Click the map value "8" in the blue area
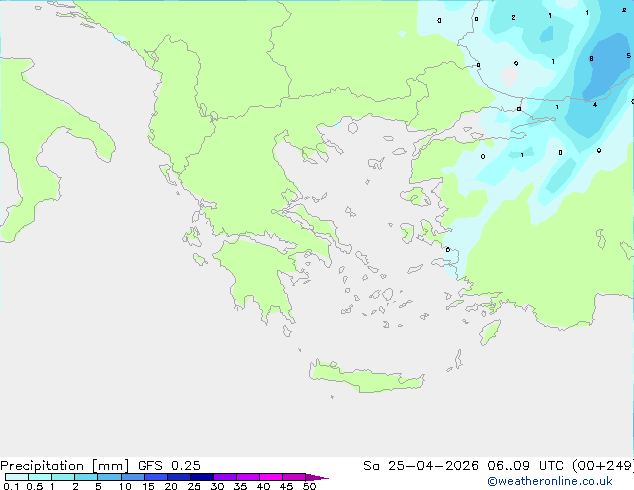Viewport: 634px width, 490px height. (x=591, y=59)
